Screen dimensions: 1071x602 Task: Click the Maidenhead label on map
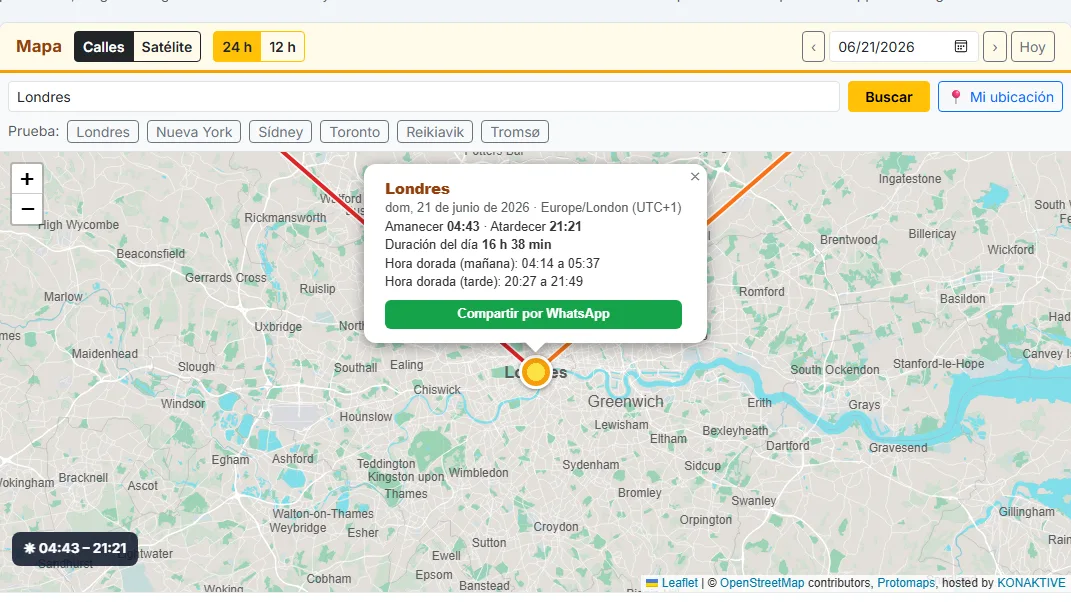coord(105,354)
